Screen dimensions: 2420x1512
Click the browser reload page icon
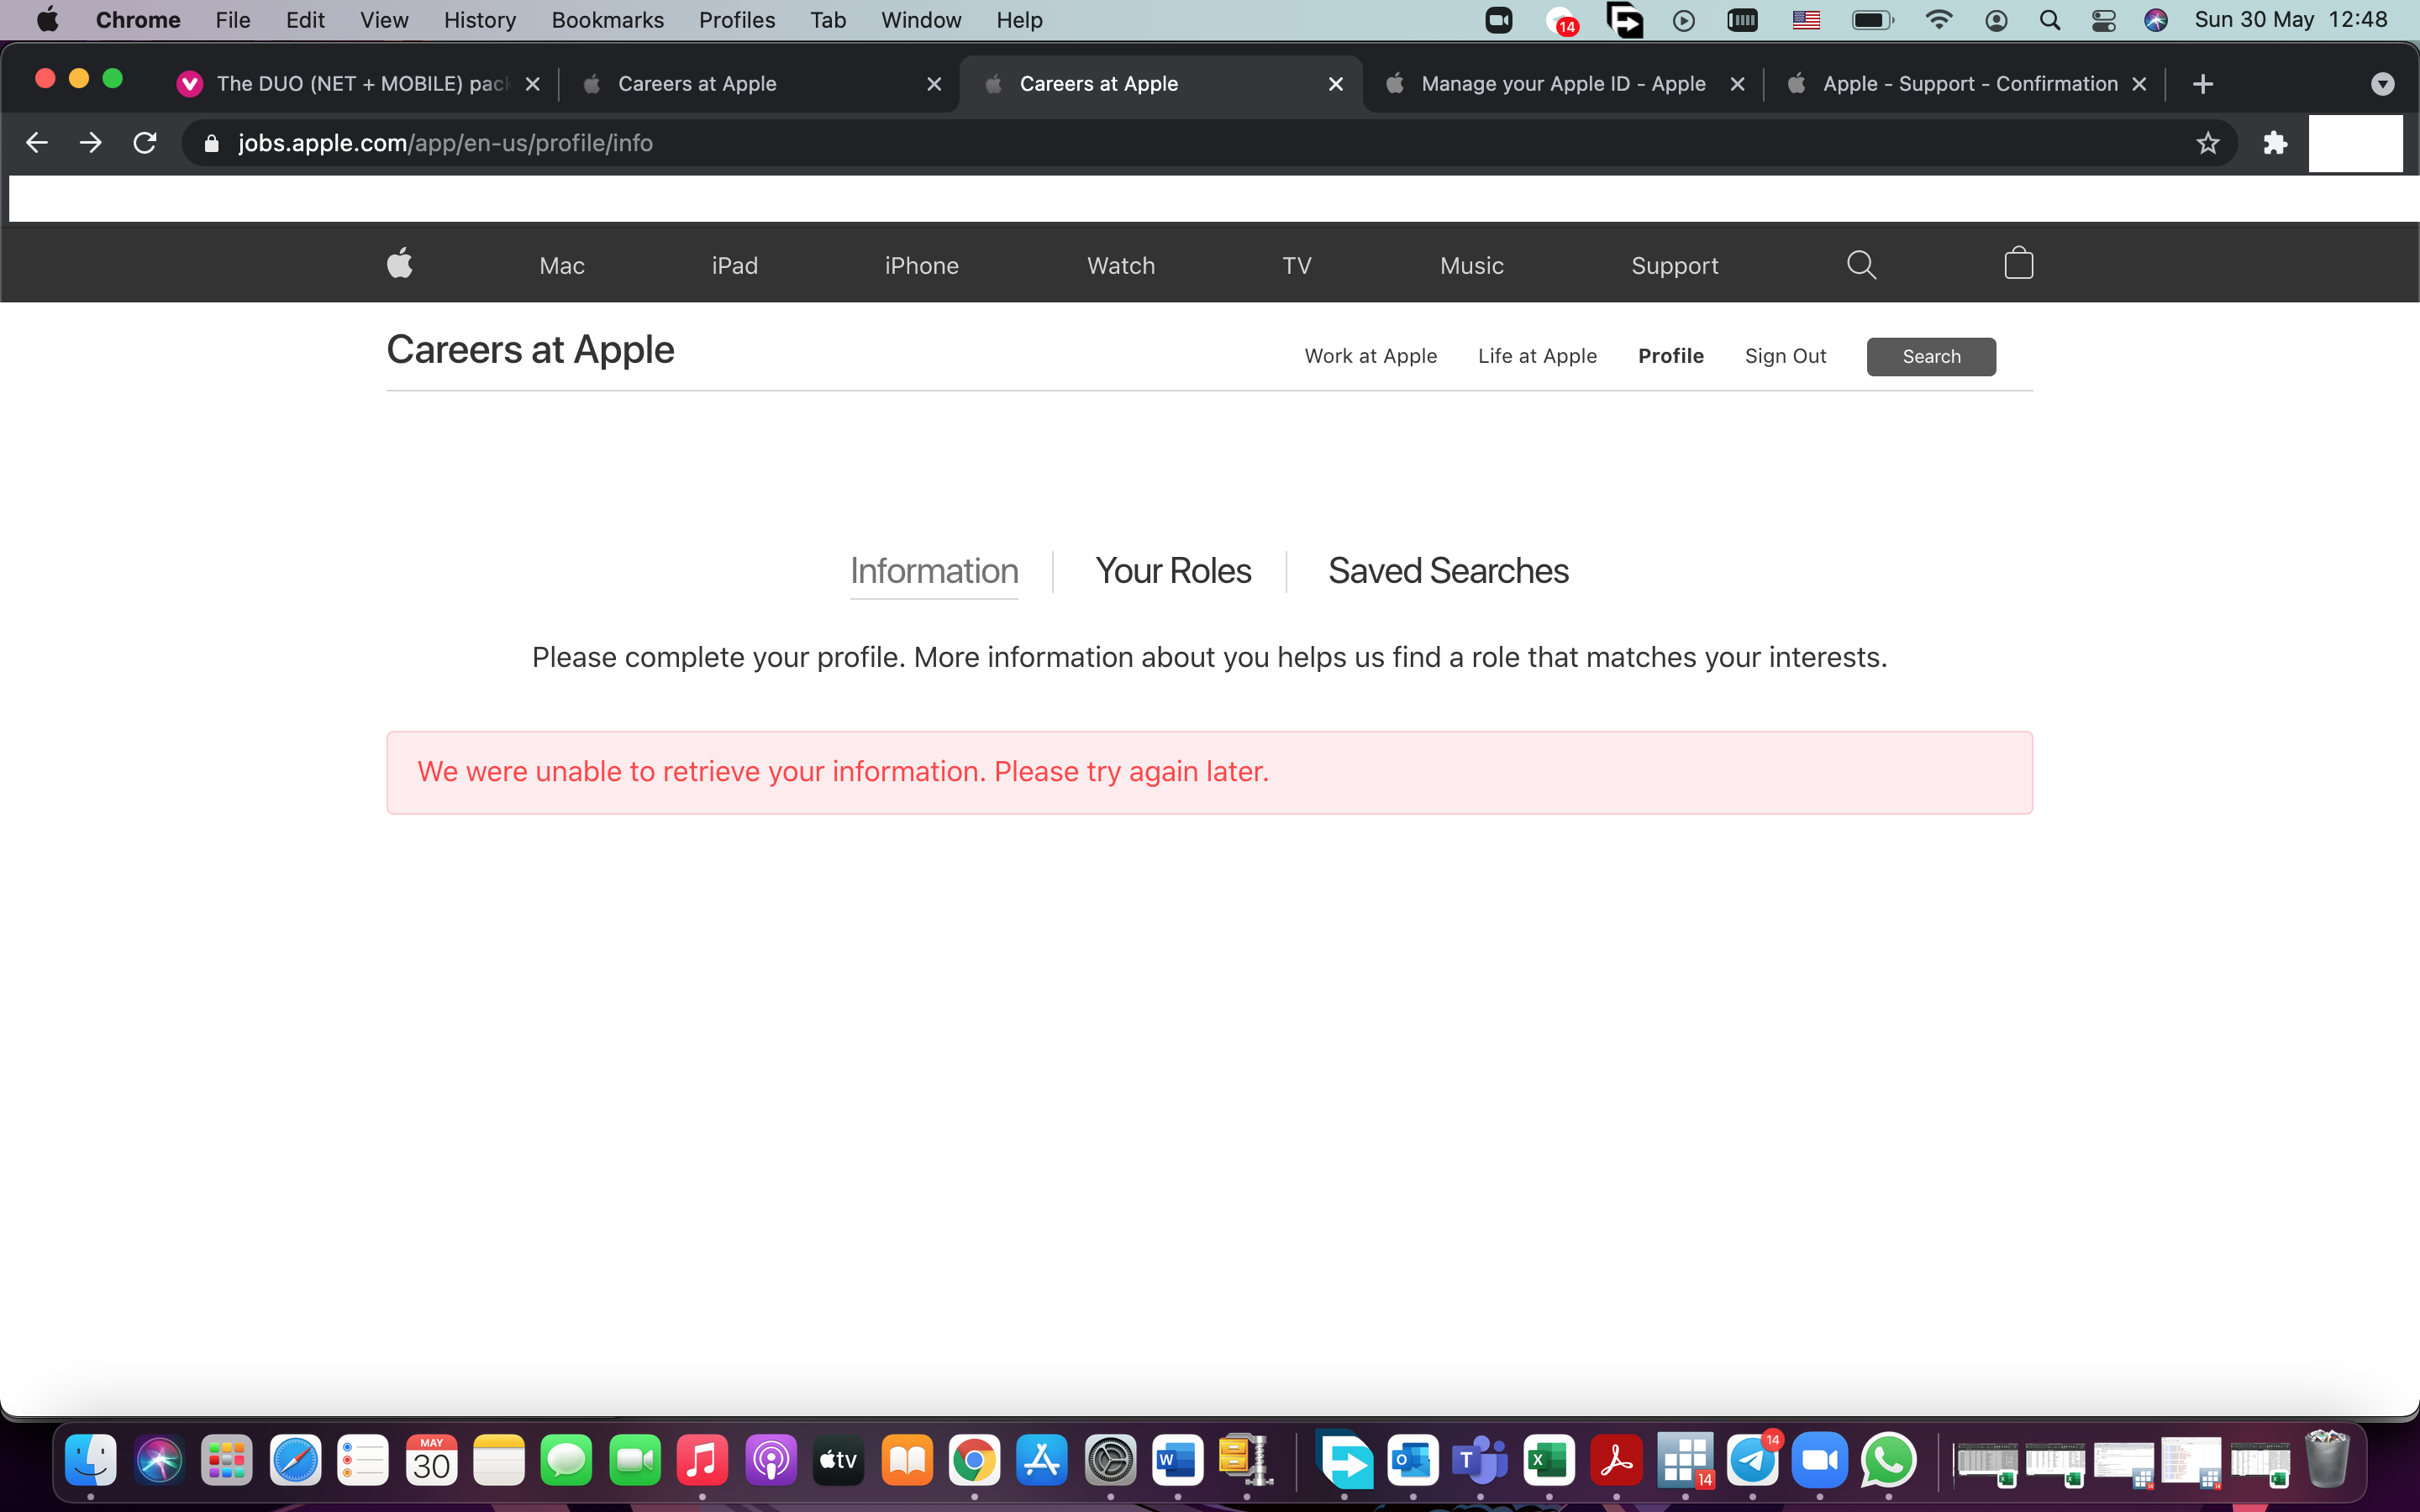pyautogui.click(x=145, y=143)
